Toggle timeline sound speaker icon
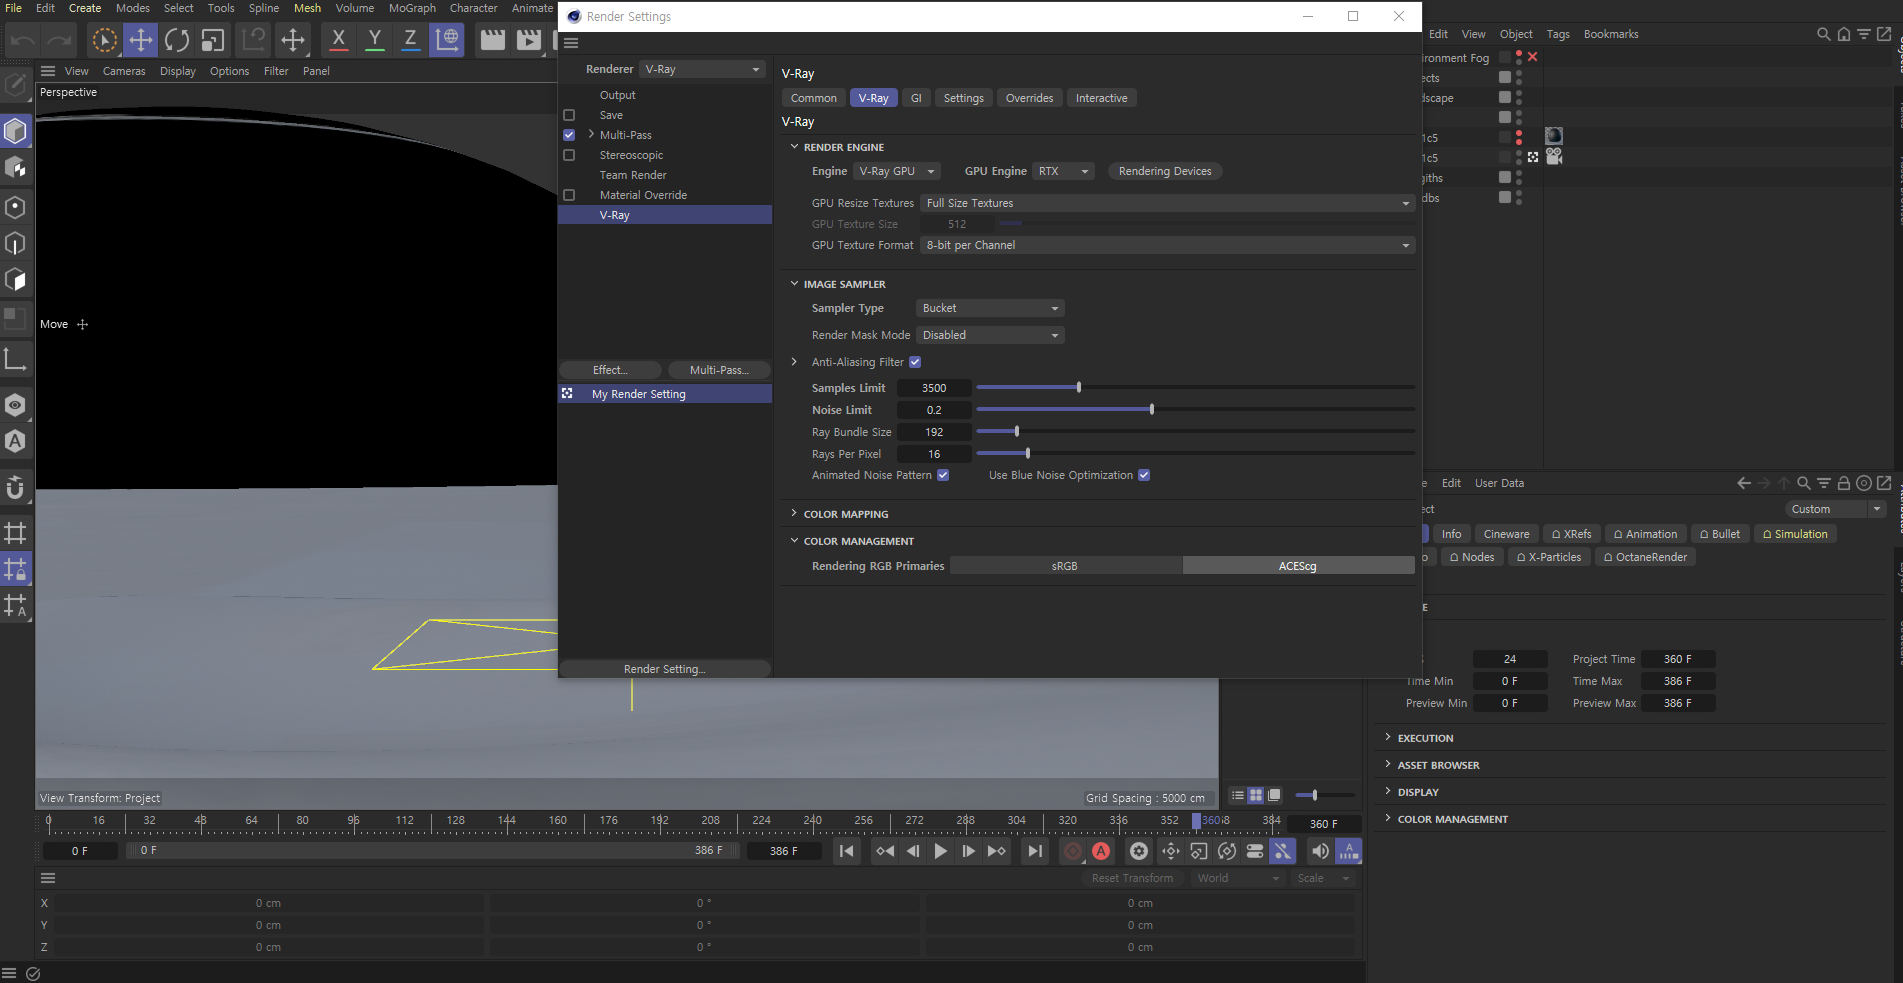 tap(1320, 851)
